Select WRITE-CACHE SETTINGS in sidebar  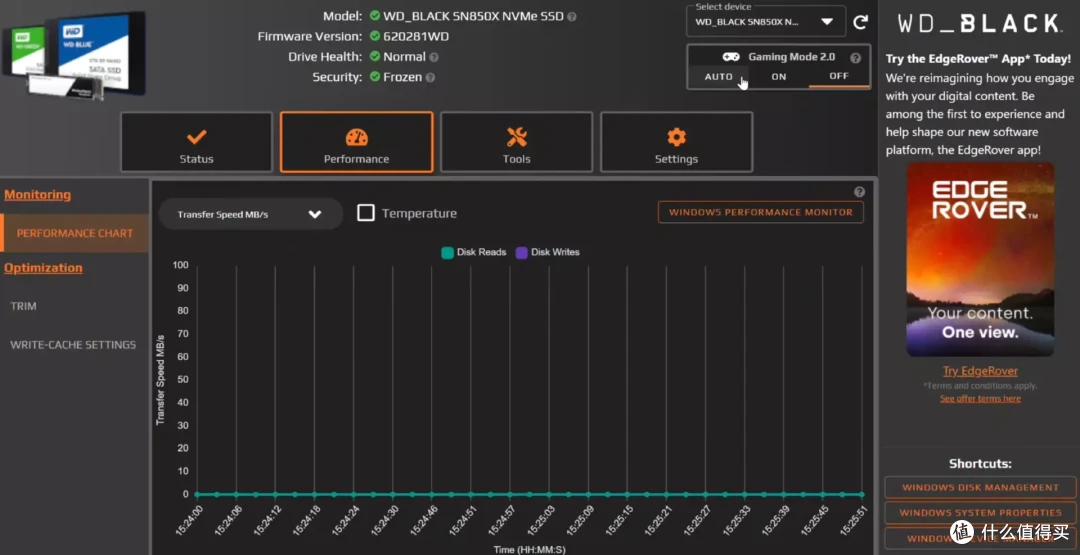74,345
